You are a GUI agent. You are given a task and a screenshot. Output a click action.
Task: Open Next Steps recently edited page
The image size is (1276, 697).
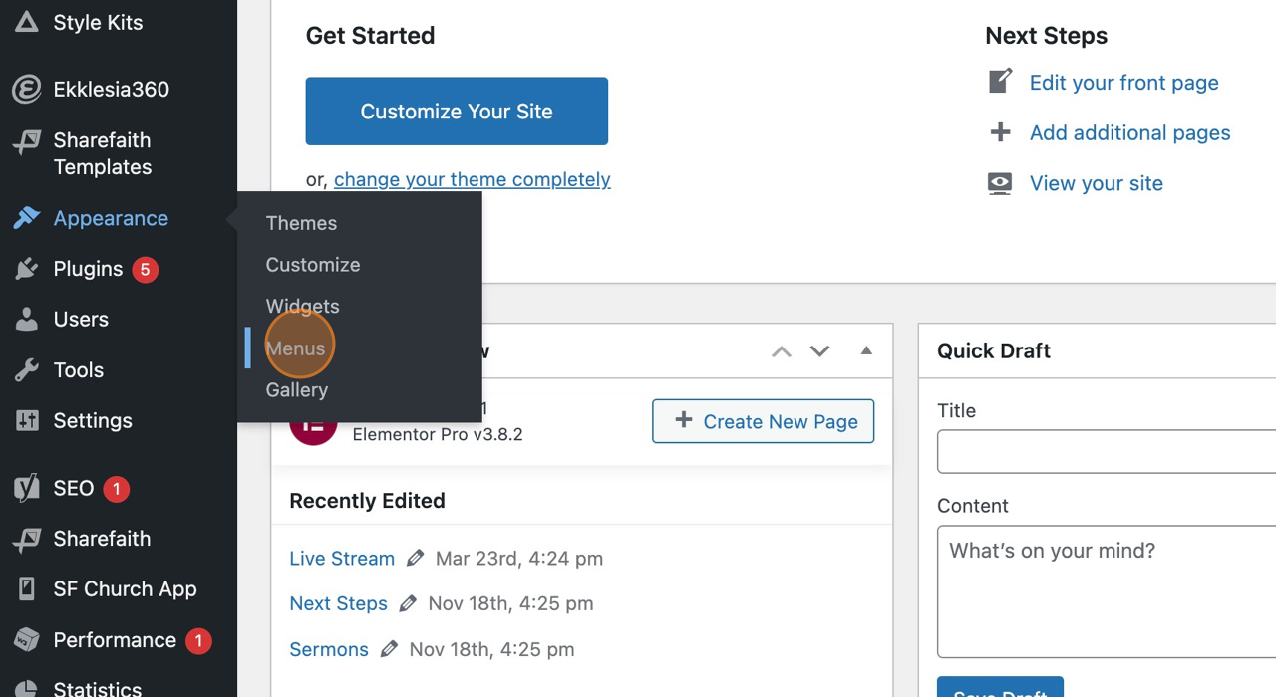(338, 603)
